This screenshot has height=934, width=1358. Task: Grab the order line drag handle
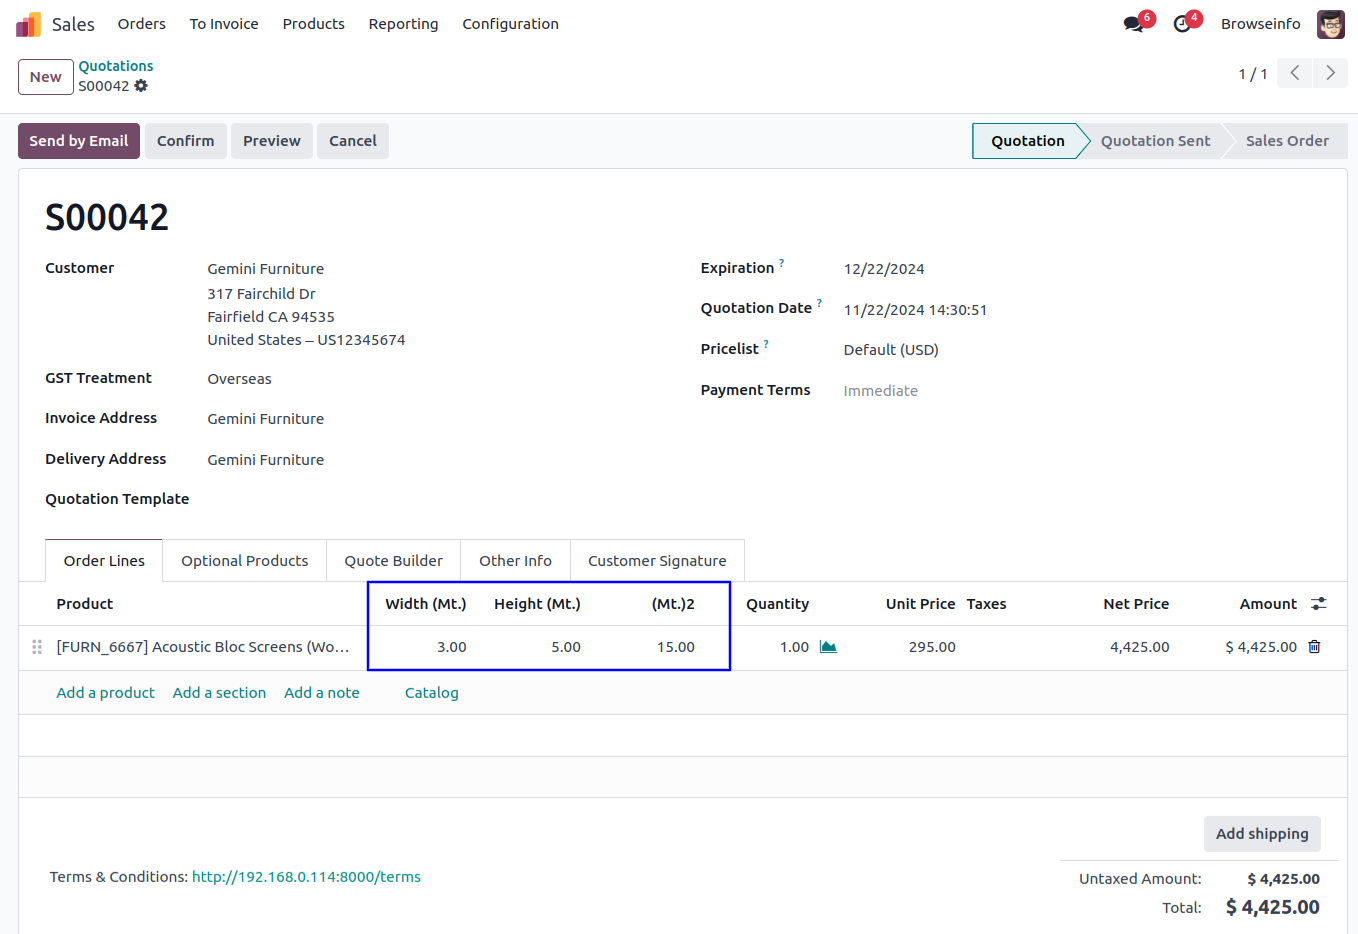click(x=37, y=647)
